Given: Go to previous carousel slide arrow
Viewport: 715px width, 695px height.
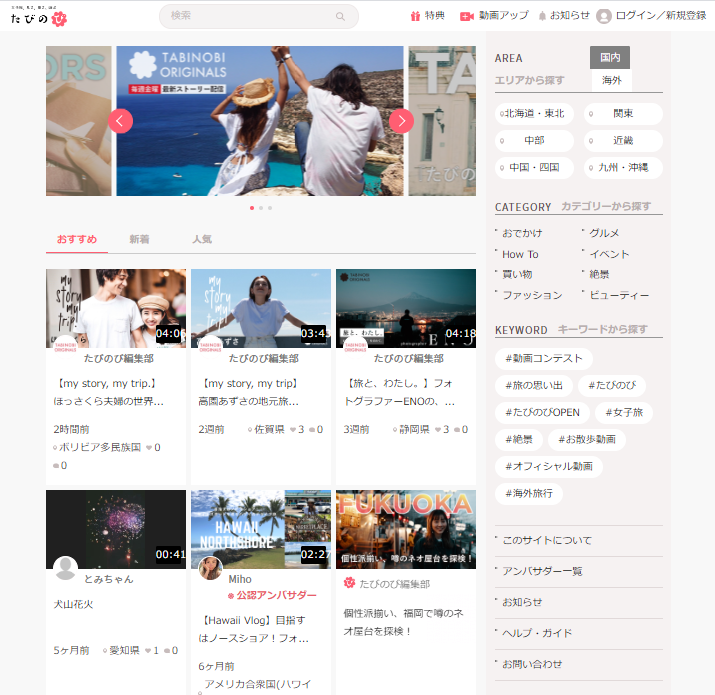Looking at the screenshot, I should pos(120,121).
